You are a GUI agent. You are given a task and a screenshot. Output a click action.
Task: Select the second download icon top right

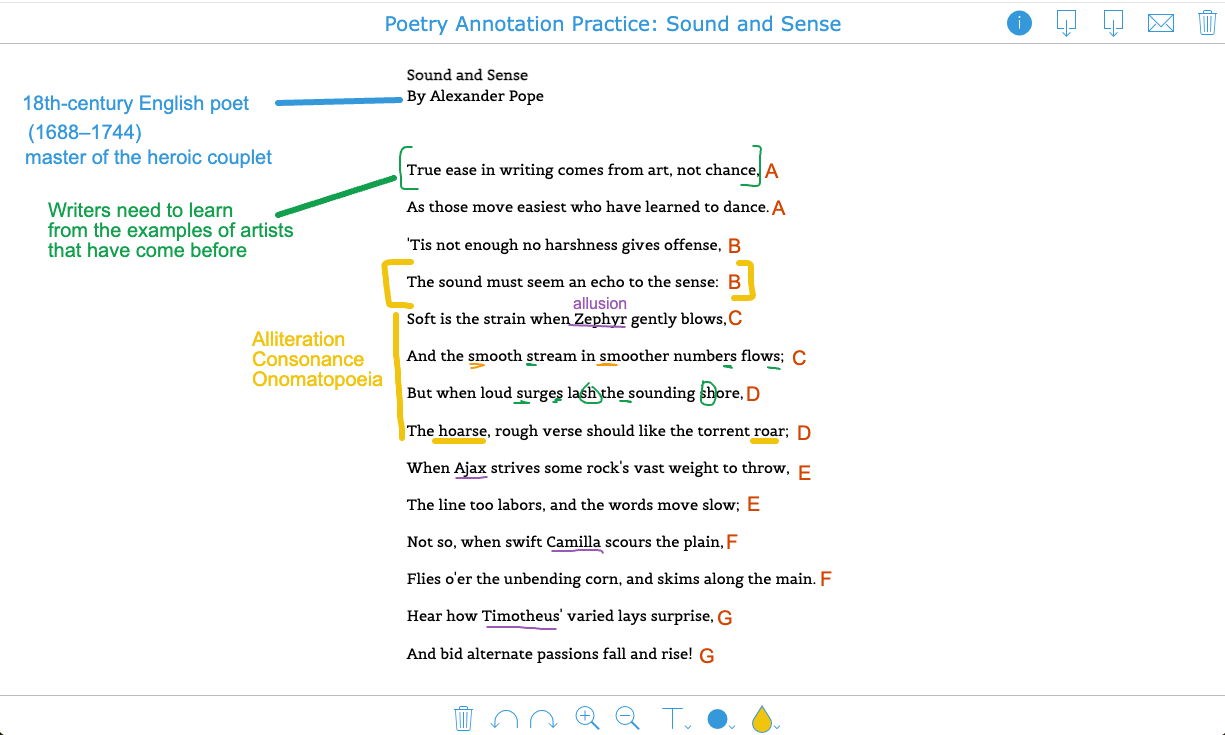point(1113,23)
